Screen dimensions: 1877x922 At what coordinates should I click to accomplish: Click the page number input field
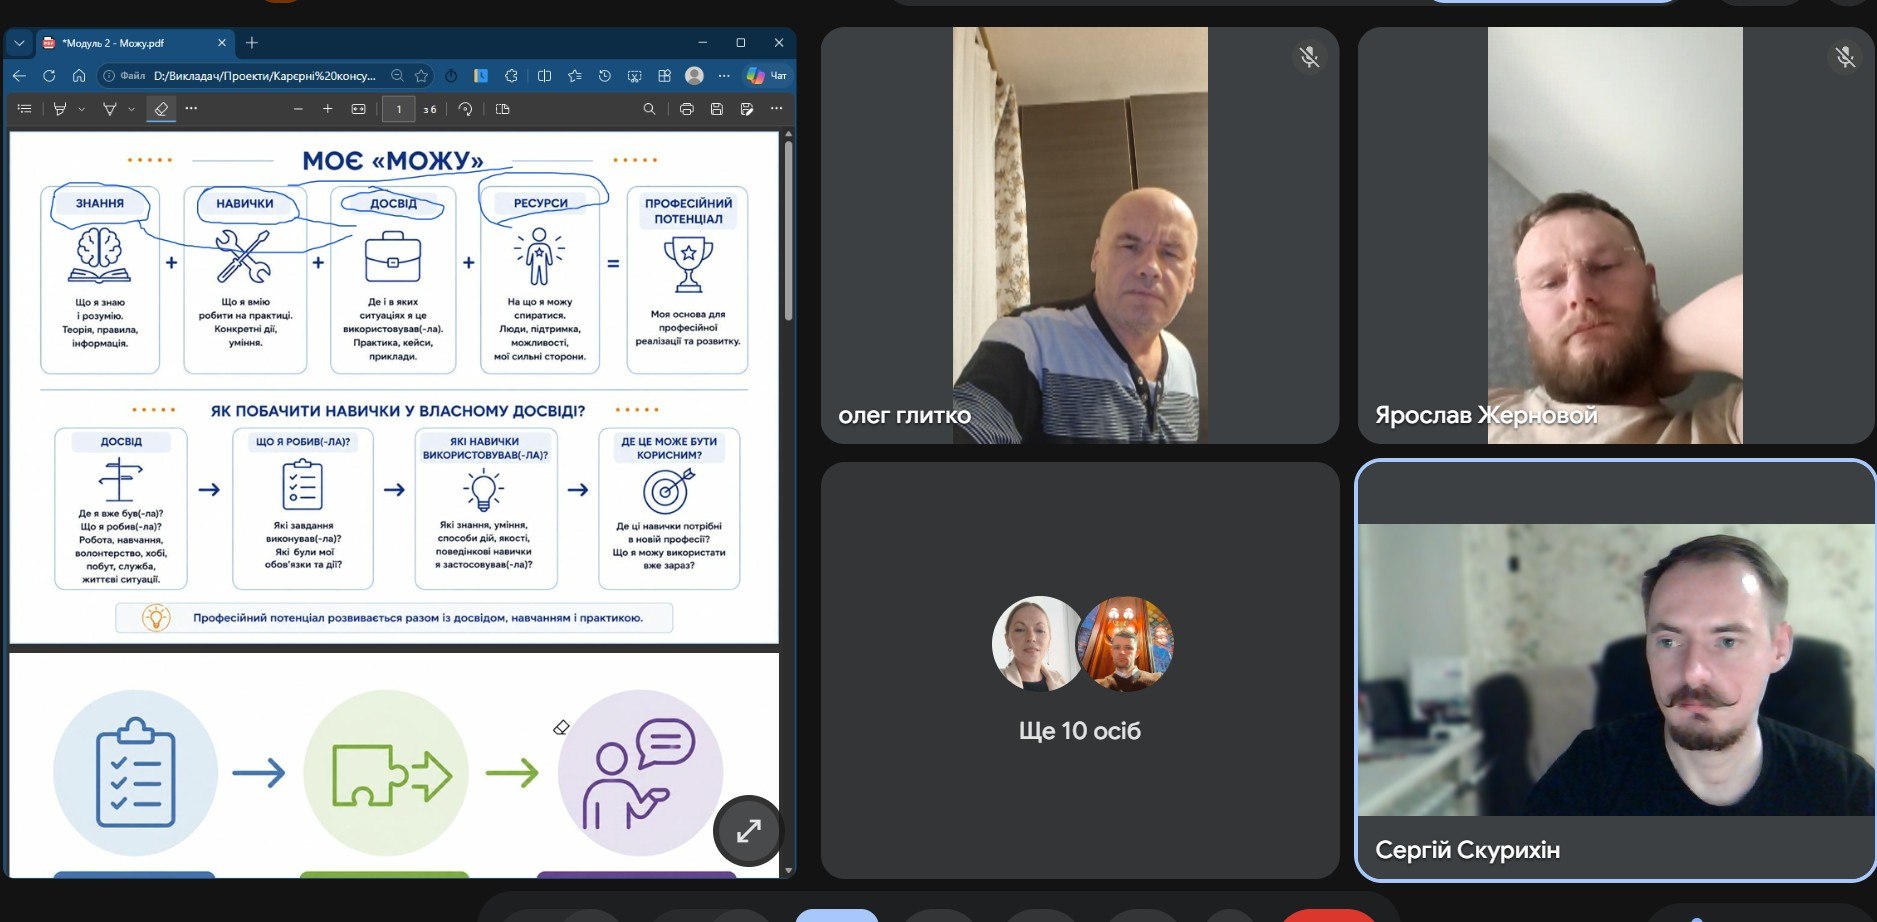click(x=398, y=109)
